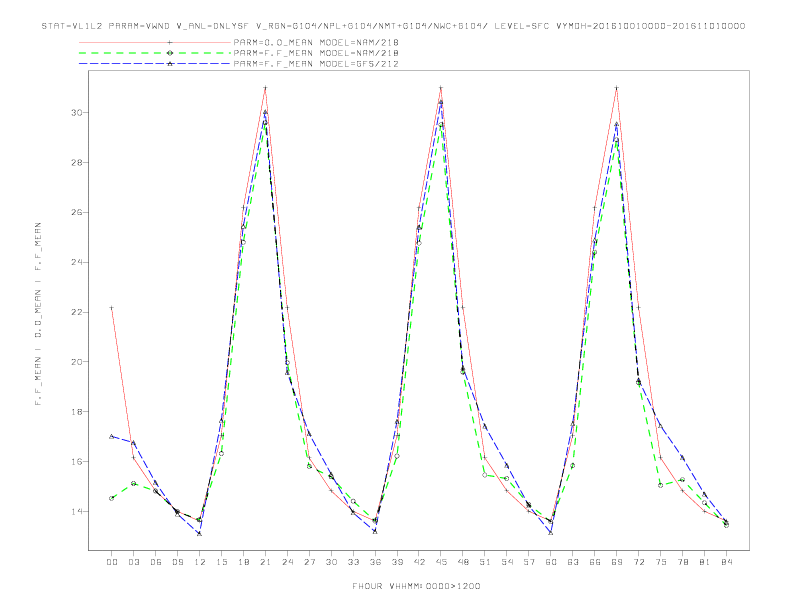Click y-axis tick label 30
Screen dimensions: 792x612
76,112
